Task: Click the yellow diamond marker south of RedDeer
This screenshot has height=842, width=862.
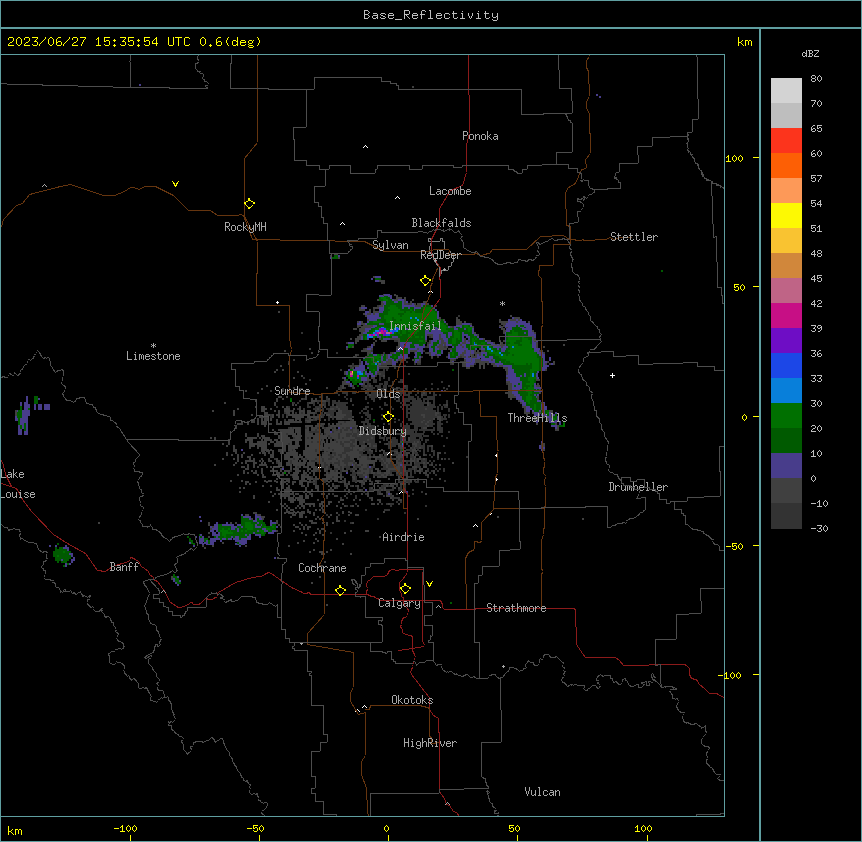Action: pyautogui.click(x=425, y=281)
